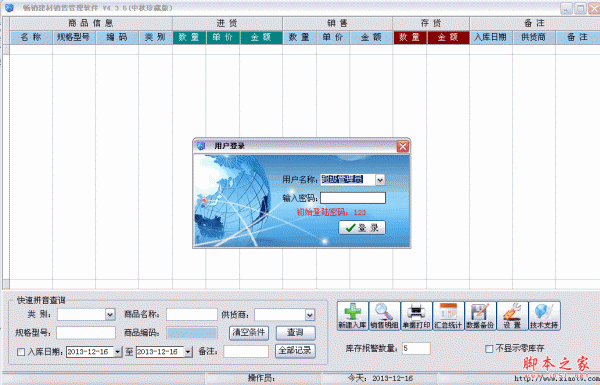The image size is (600, 385).
Task: Click the 登录 login button
Action: point(362,228)
